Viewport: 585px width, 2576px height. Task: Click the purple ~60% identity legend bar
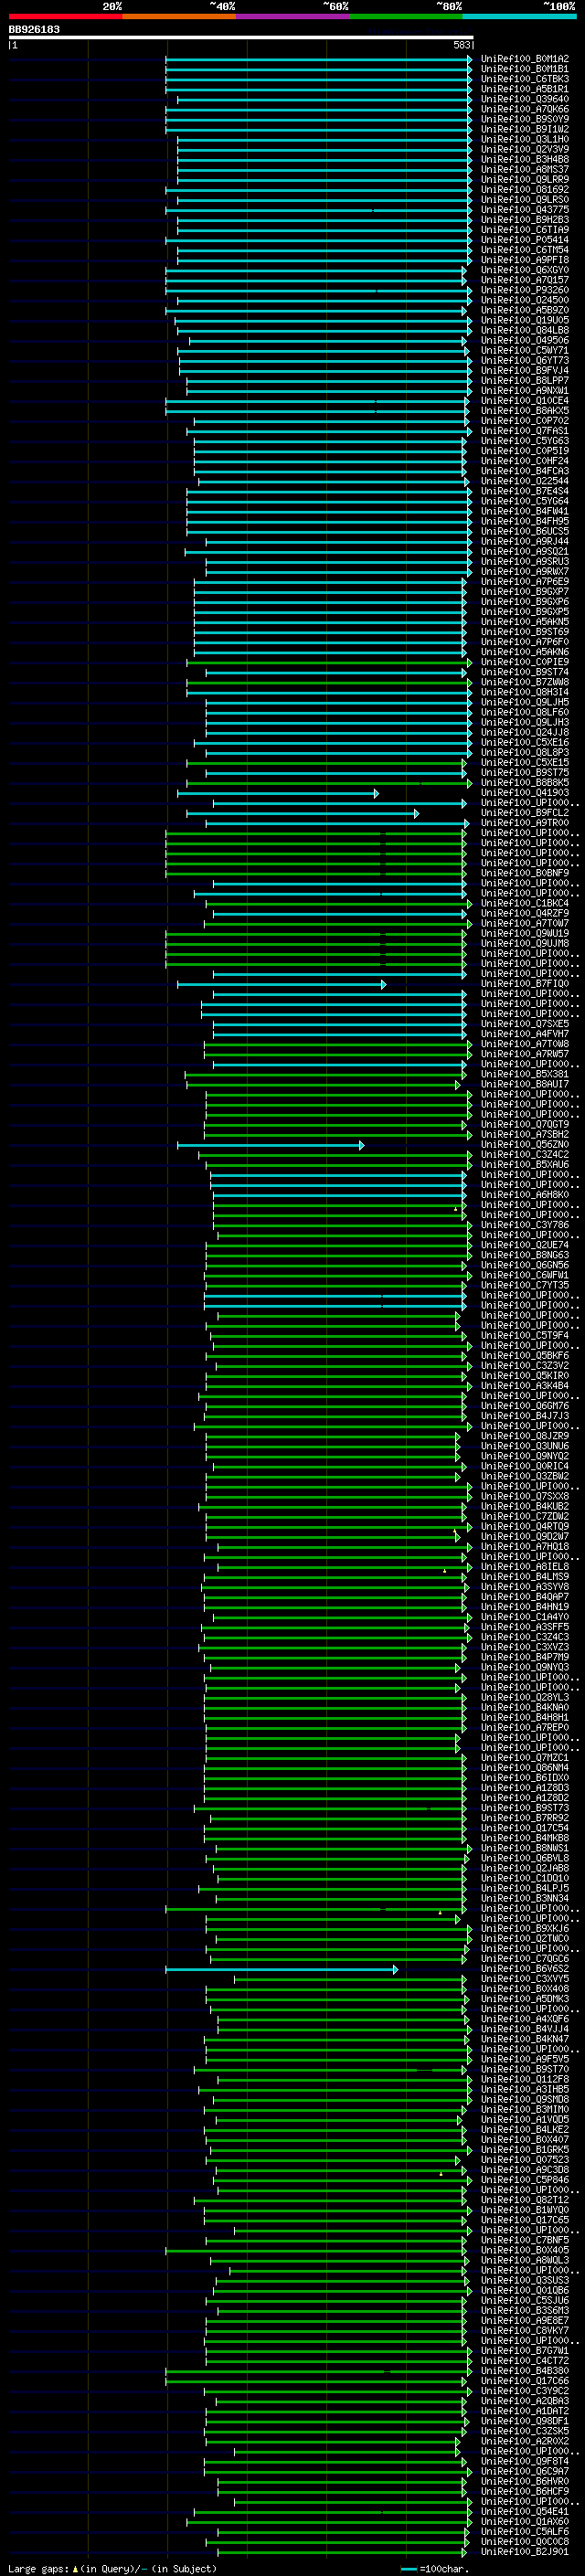coord(293,17)
